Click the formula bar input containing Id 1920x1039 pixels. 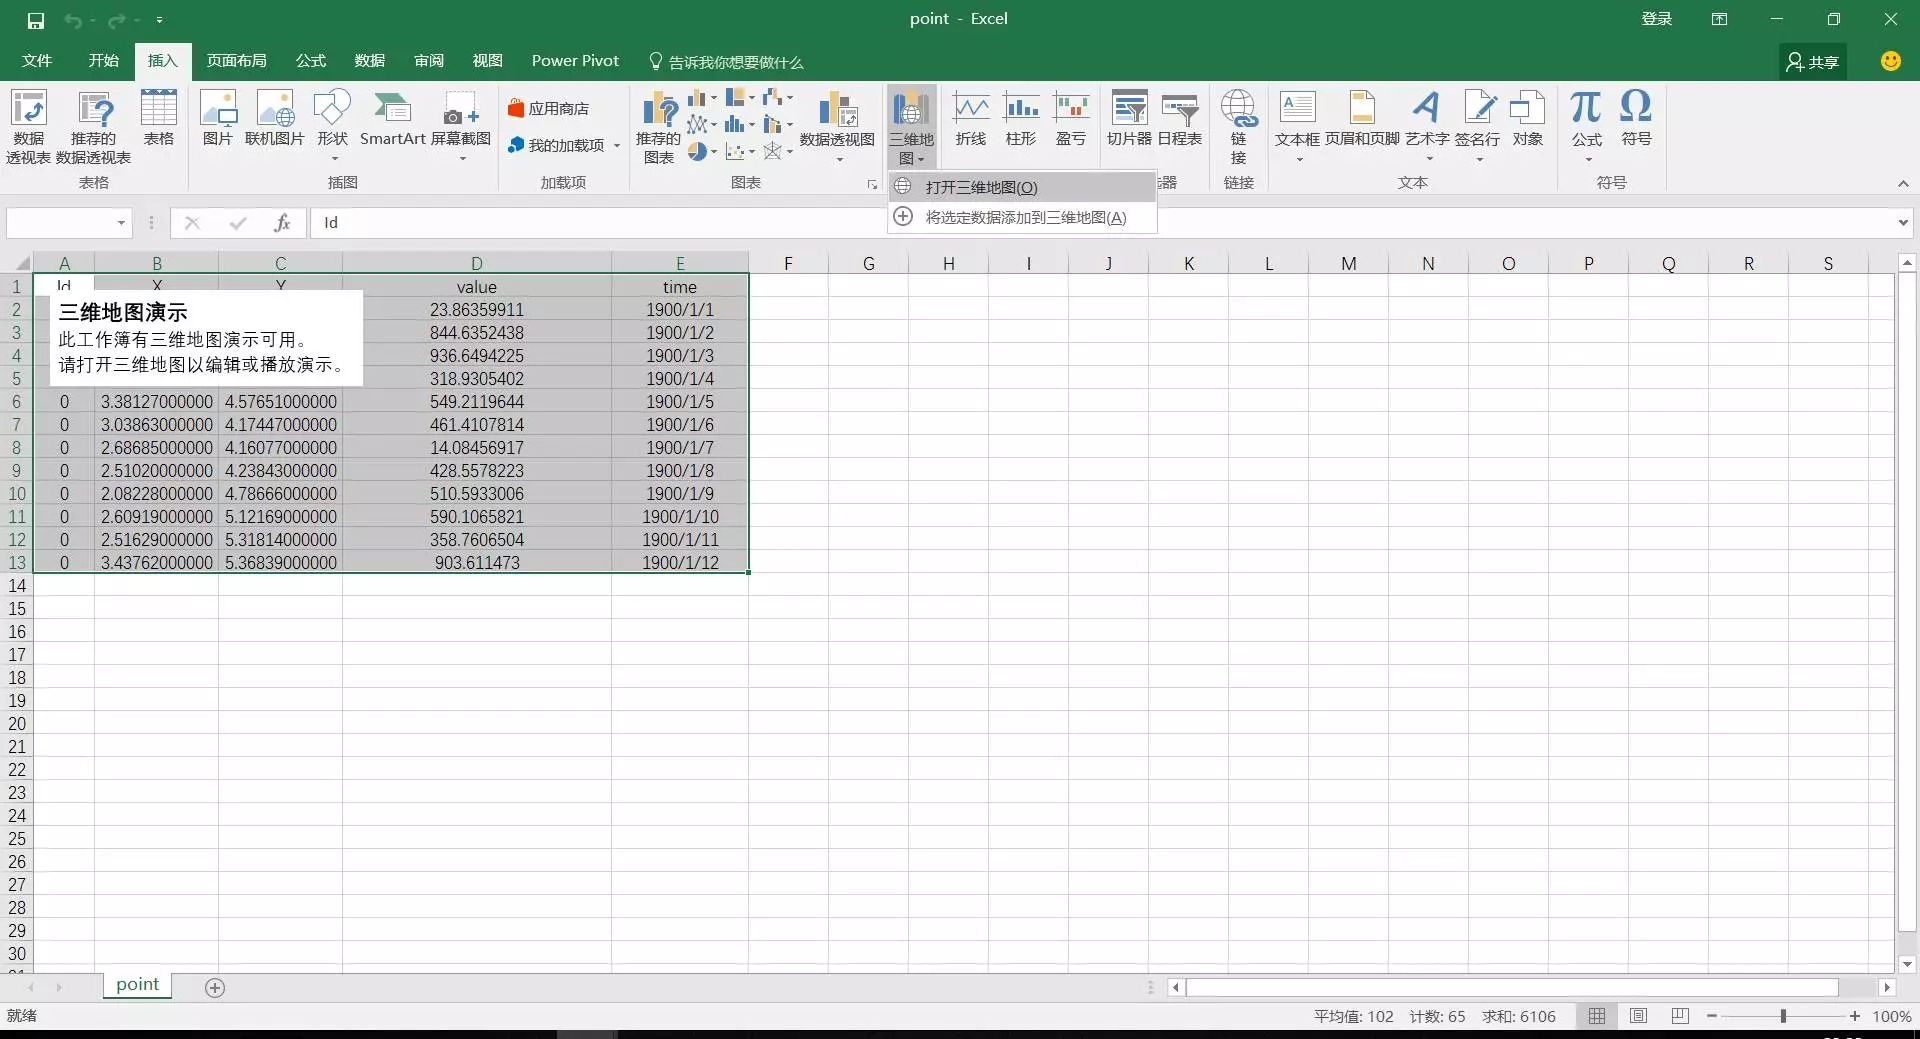click(1100, 223)
